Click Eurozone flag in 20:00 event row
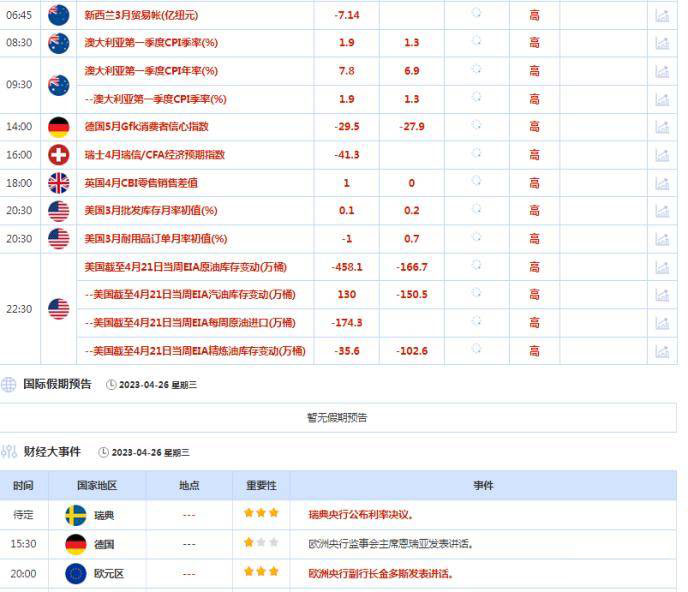 (76, 574)
